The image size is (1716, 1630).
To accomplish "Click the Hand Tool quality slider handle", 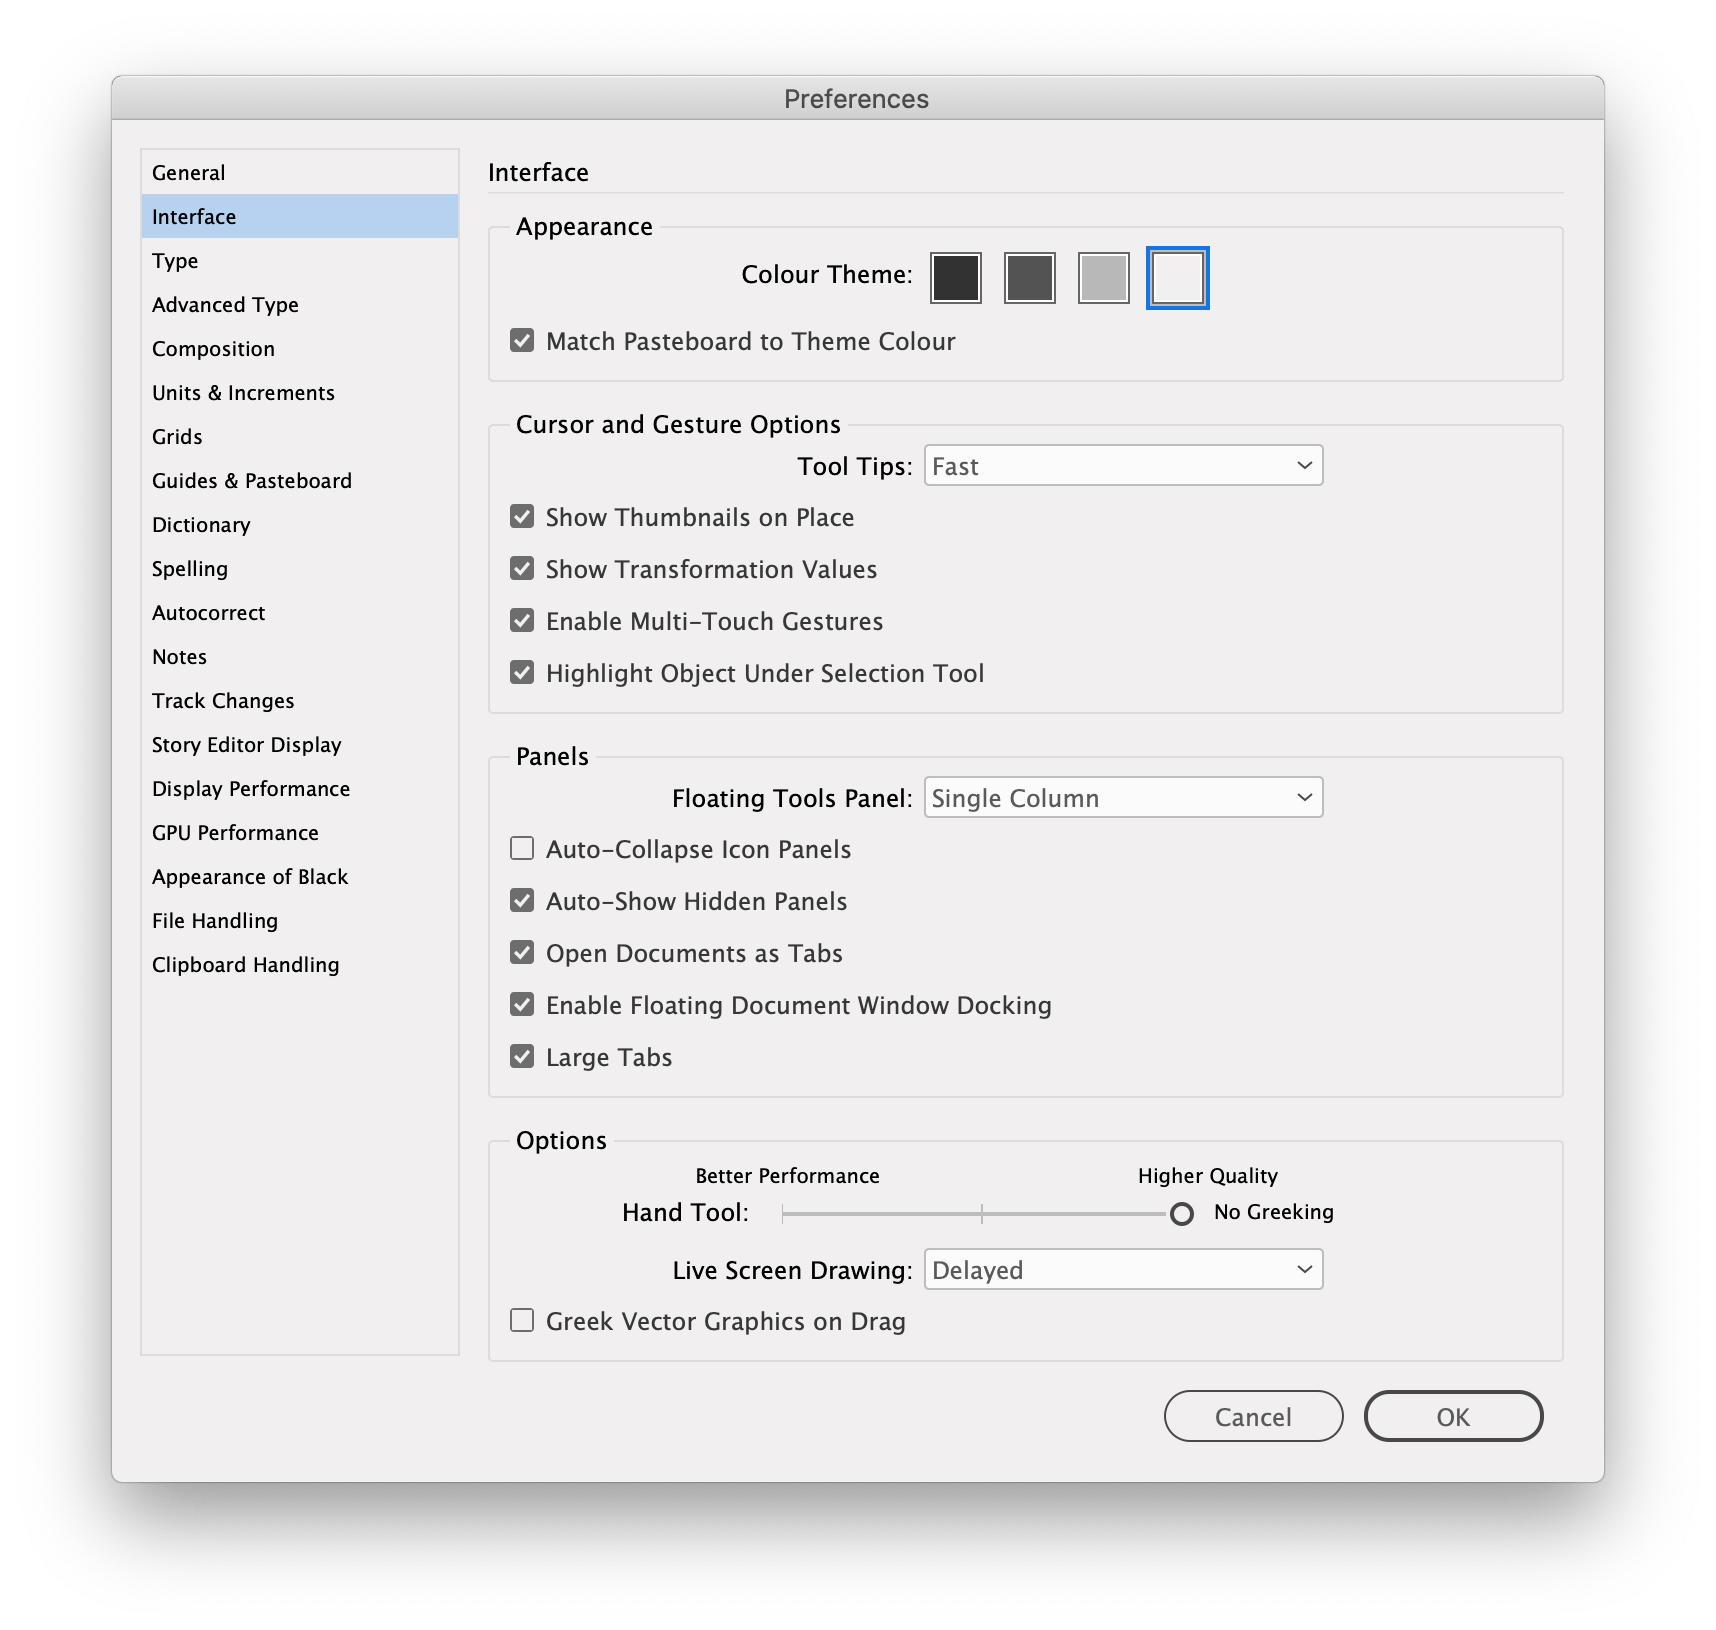I will tap(1181, 1213).
